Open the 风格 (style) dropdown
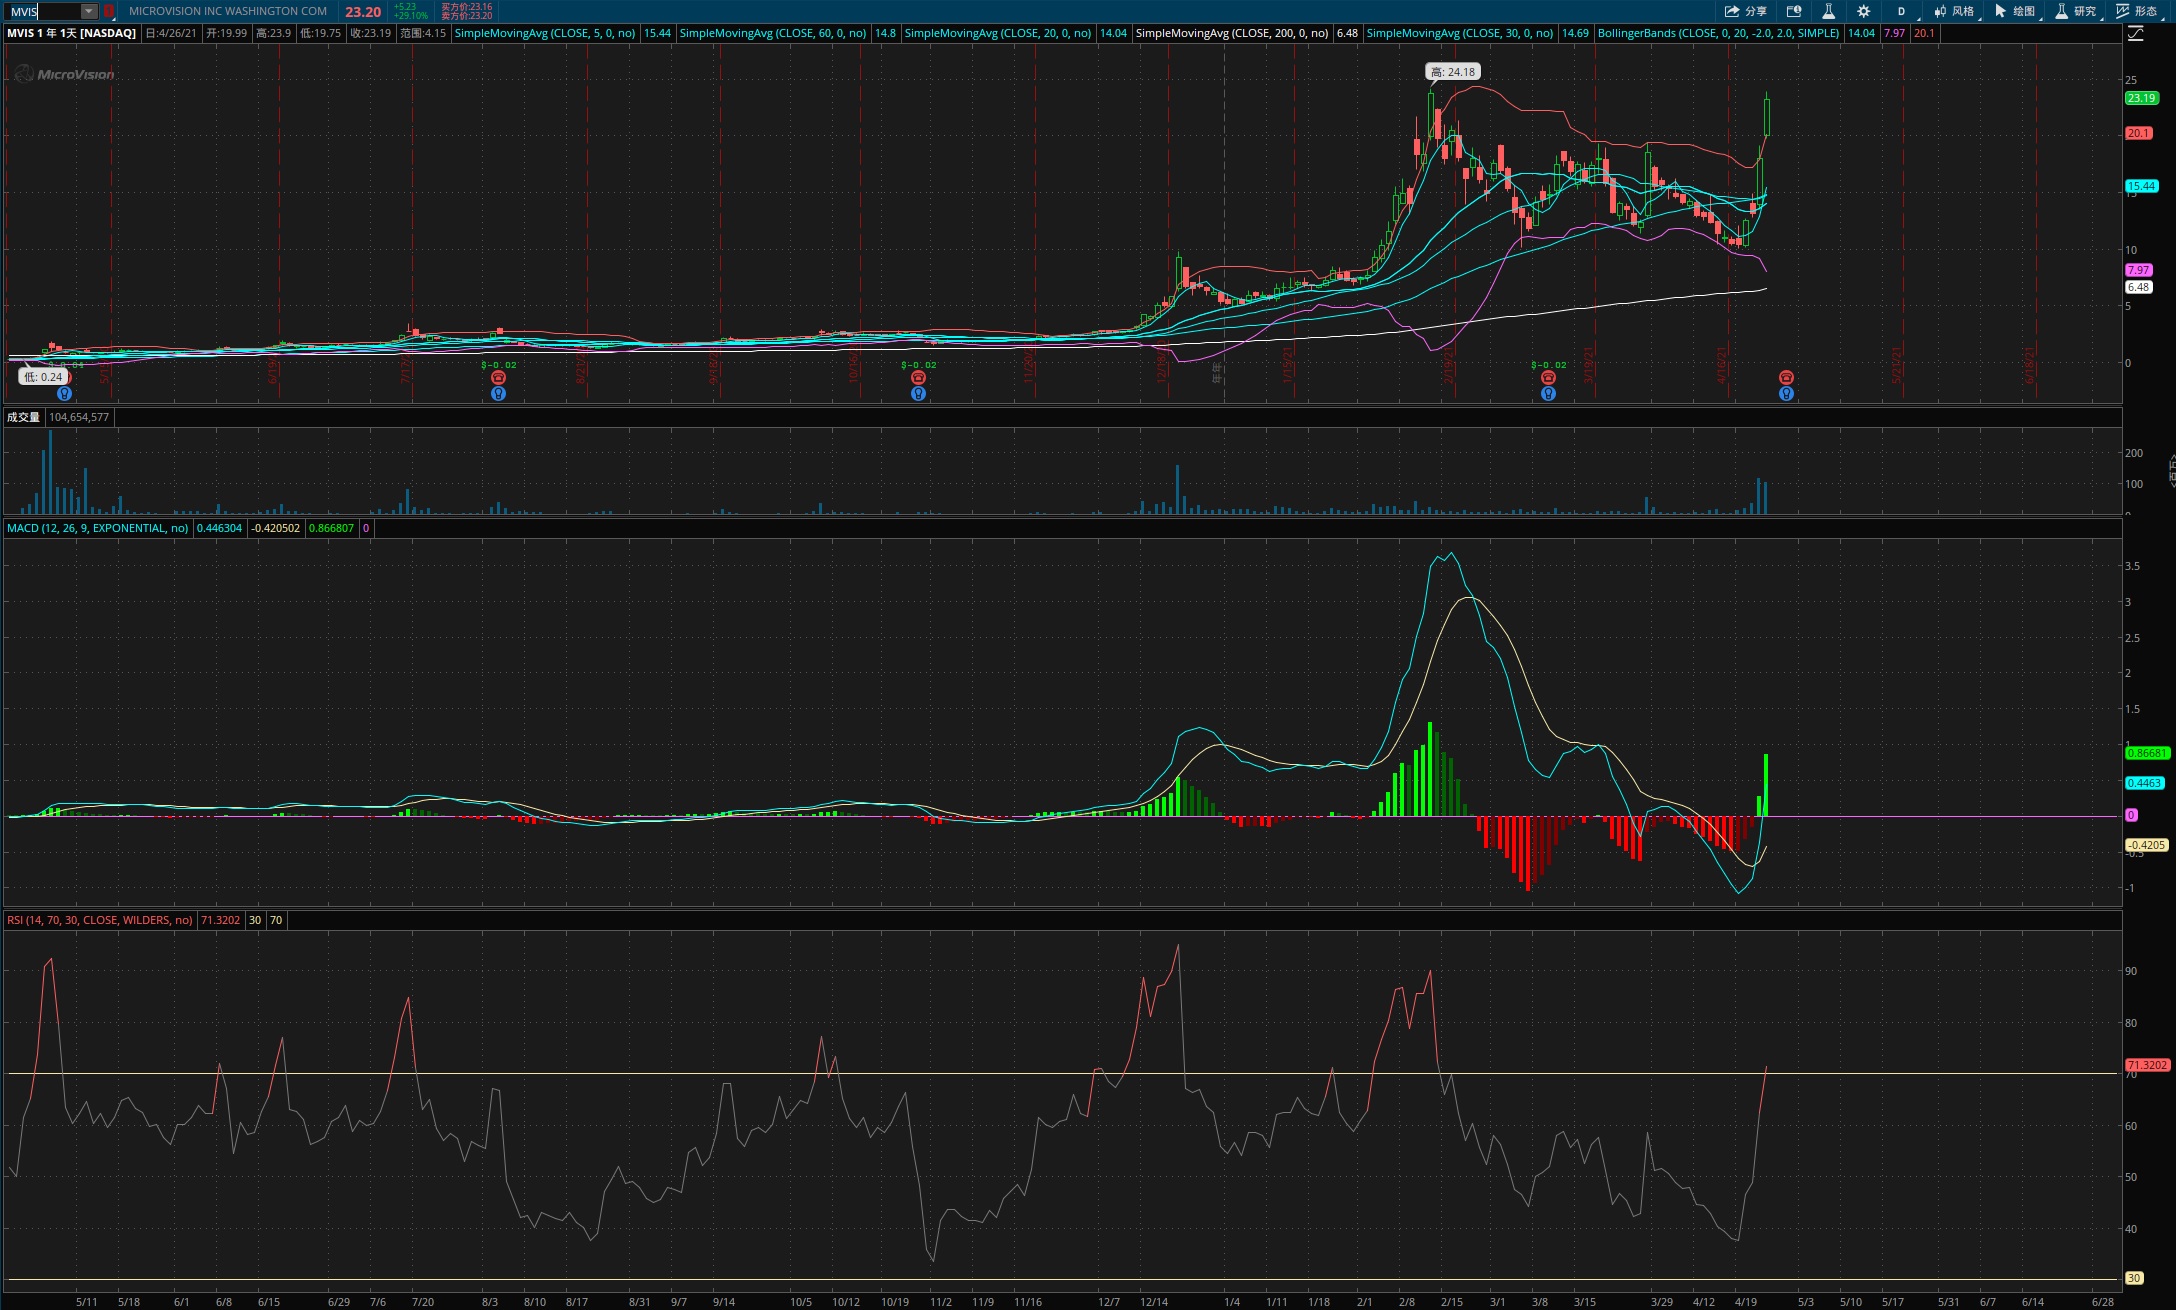 click(x=1955, y=11)
